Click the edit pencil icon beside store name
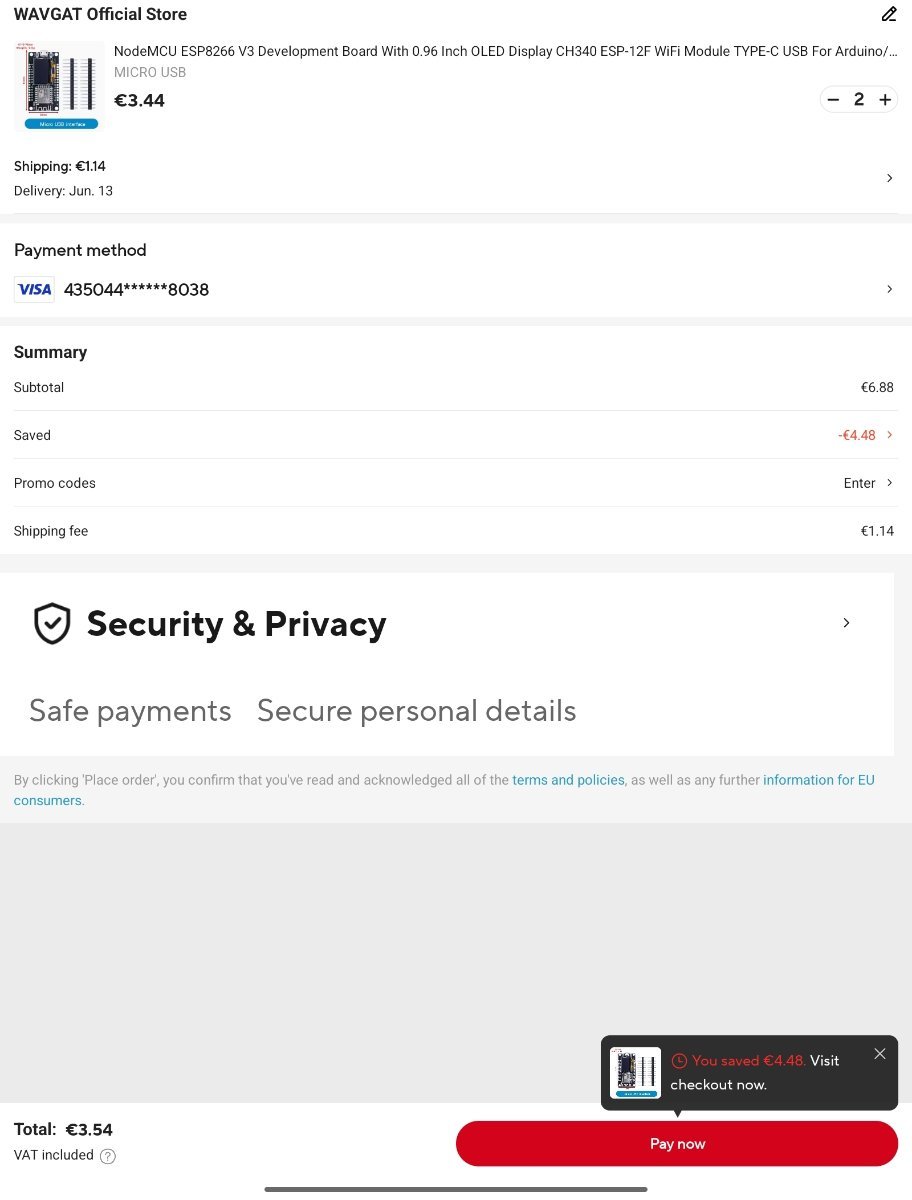912x1200 pixels. click(889, 14)
